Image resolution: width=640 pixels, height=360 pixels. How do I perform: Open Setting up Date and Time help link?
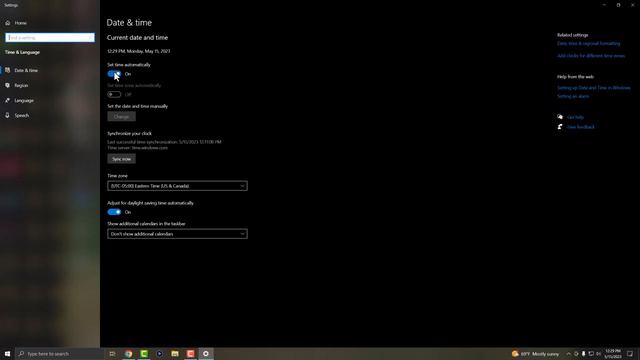click(593, 88)
